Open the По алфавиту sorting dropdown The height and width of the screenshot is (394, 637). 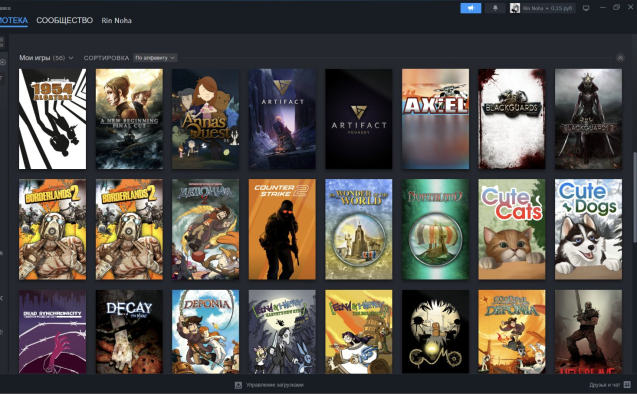coord(155,58)
